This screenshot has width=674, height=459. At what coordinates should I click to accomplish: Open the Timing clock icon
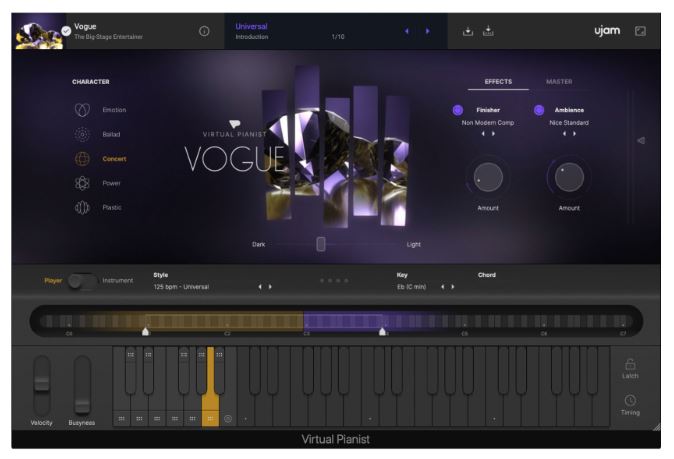pyautogui.click(x=630, y=401)
